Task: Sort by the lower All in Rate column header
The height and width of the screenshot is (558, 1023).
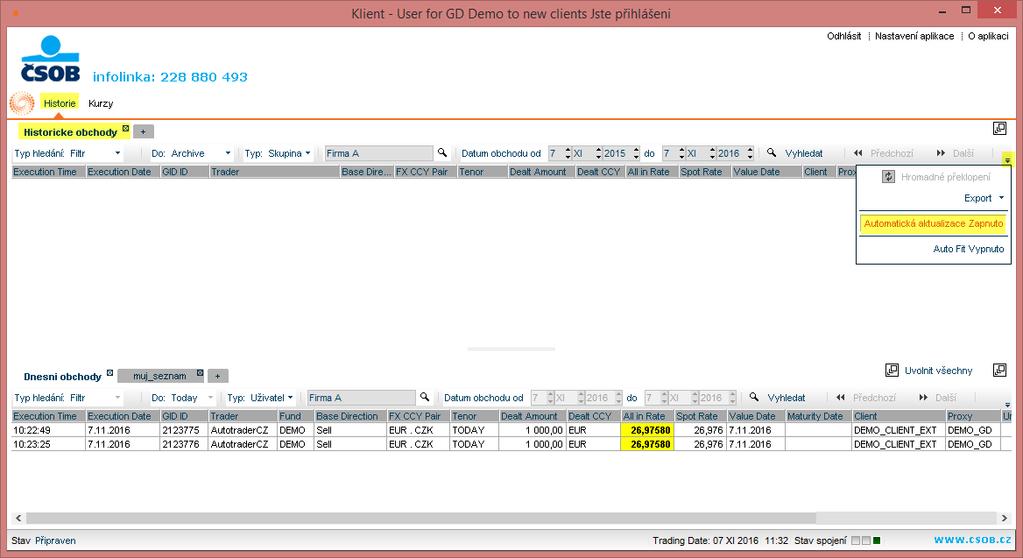Action: [646, 416]
